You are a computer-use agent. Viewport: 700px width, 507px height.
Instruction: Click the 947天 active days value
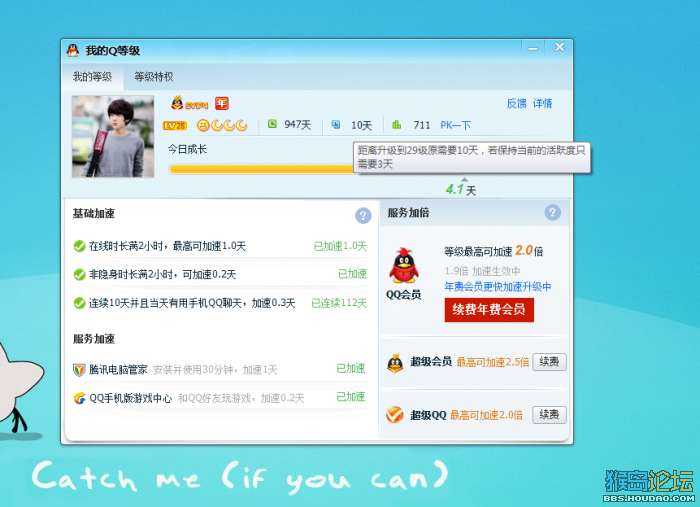click(297, 125)
